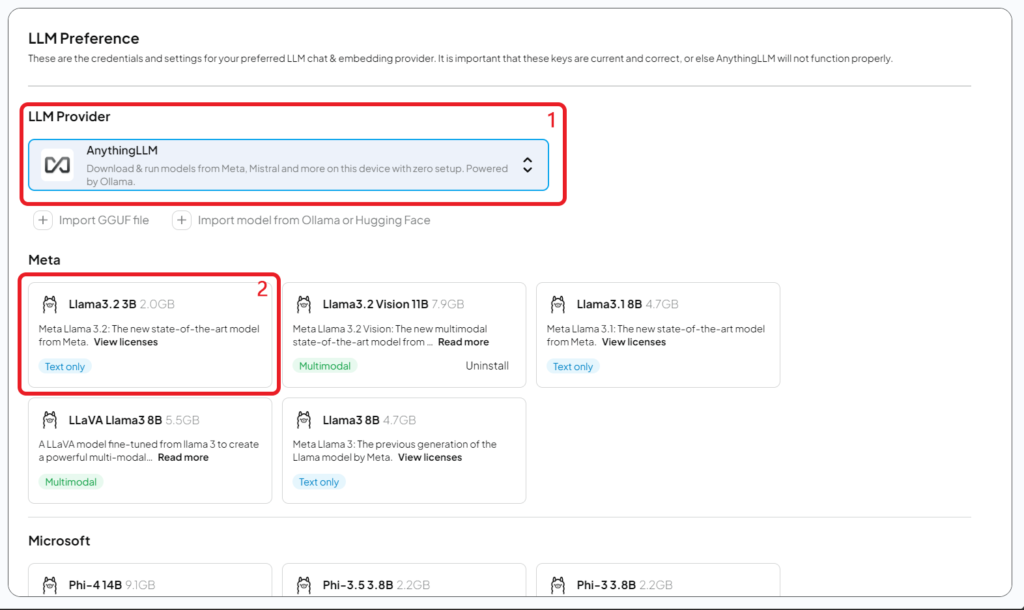Click the AnythingLLM logo icon in provider box
1024x610 pixels.
[57, 165]
